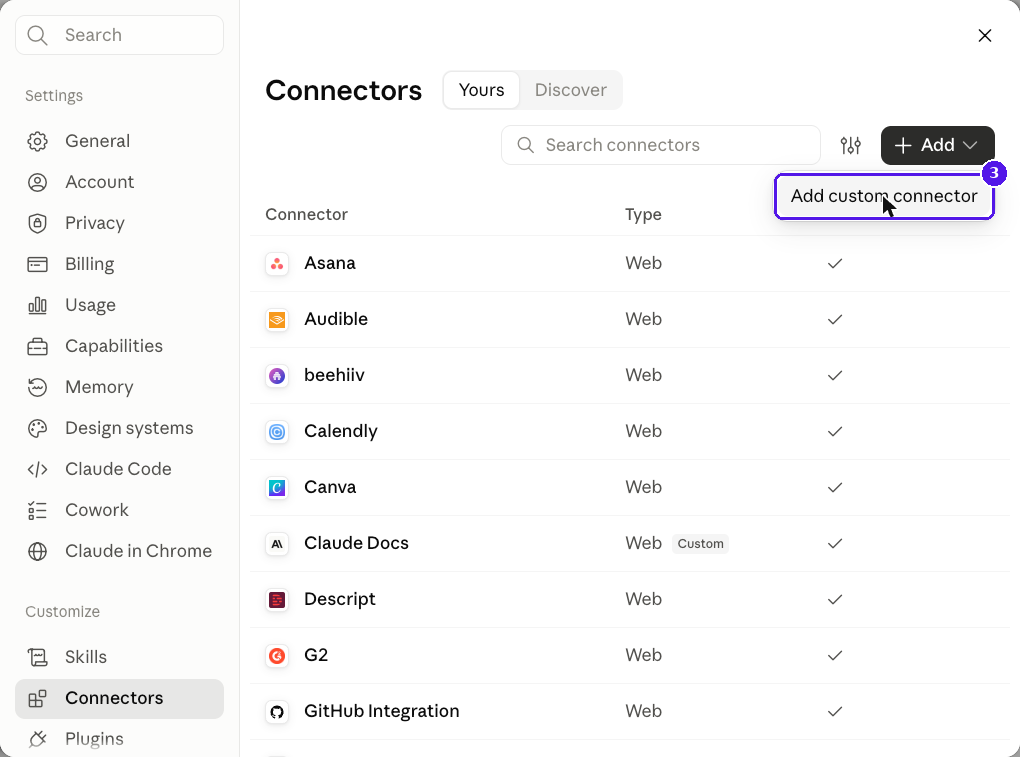Click the Skills scroll icon
The height and width of the screenshot is (757, 1020).
38,657
